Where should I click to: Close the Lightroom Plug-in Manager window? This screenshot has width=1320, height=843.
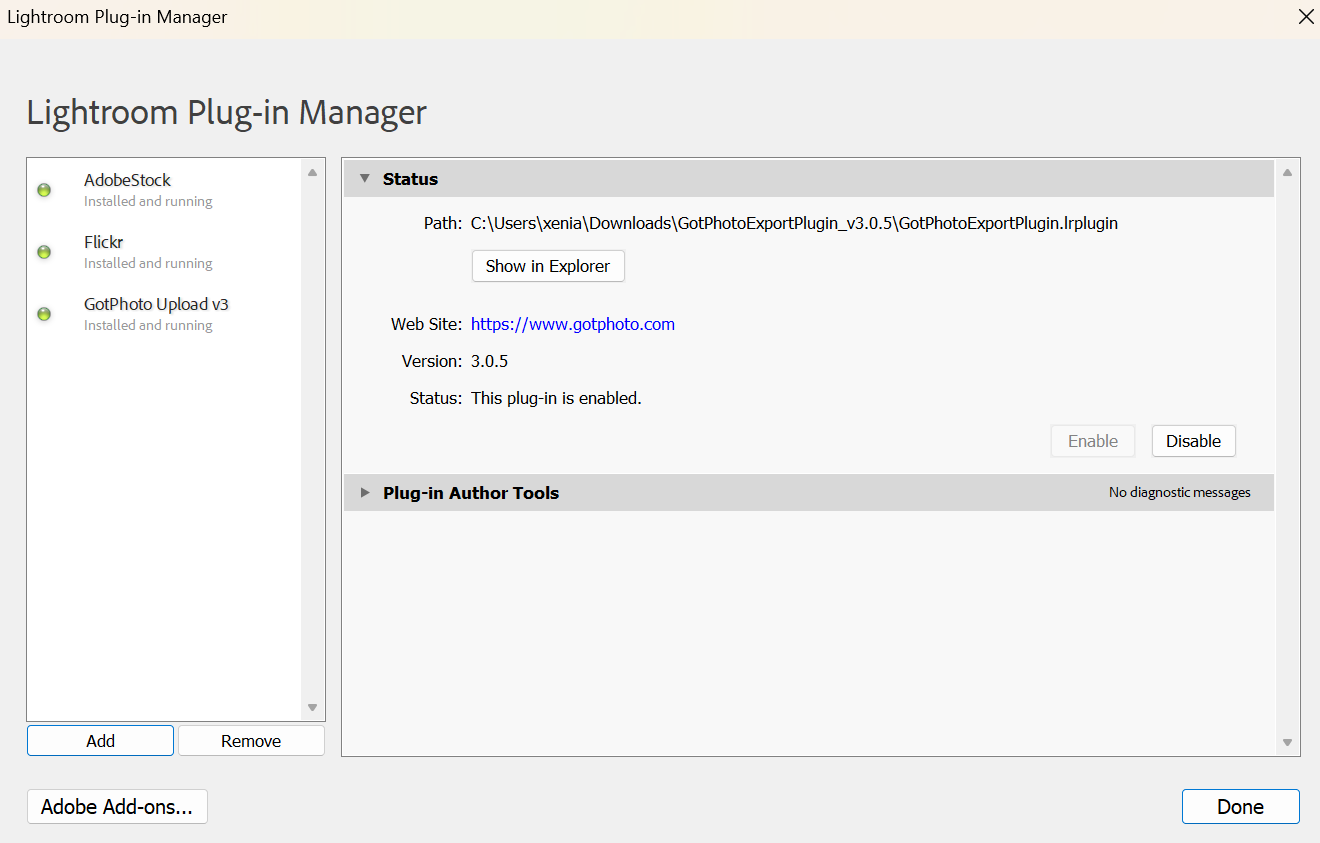(1305, 17)
